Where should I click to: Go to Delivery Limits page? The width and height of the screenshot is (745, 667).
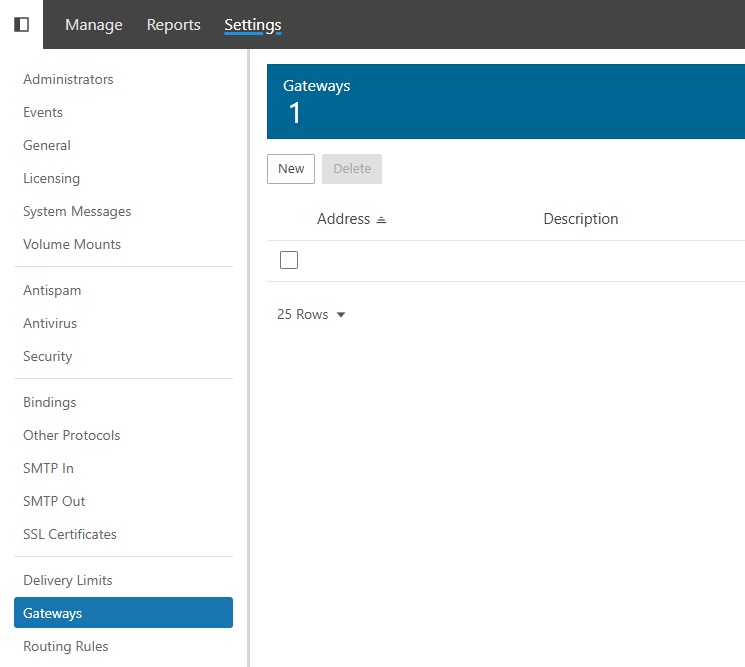coord(67,581)
